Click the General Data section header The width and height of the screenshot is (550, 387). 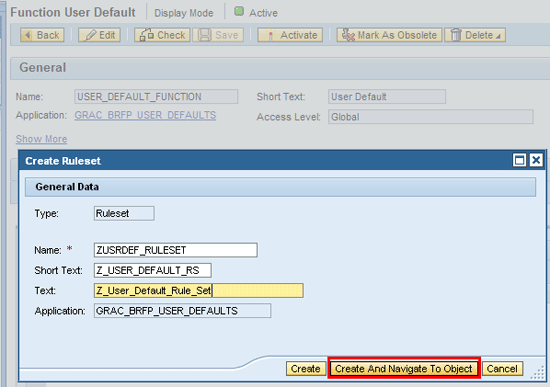(x=280, y=187)
